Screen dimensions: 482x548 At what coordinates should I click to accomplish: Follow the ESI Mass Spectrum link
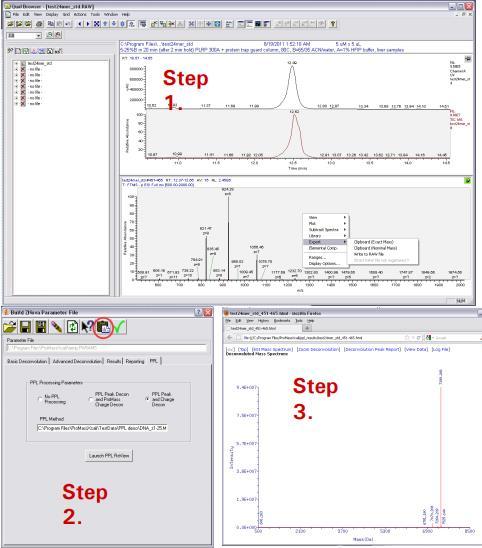pos(272,349)
